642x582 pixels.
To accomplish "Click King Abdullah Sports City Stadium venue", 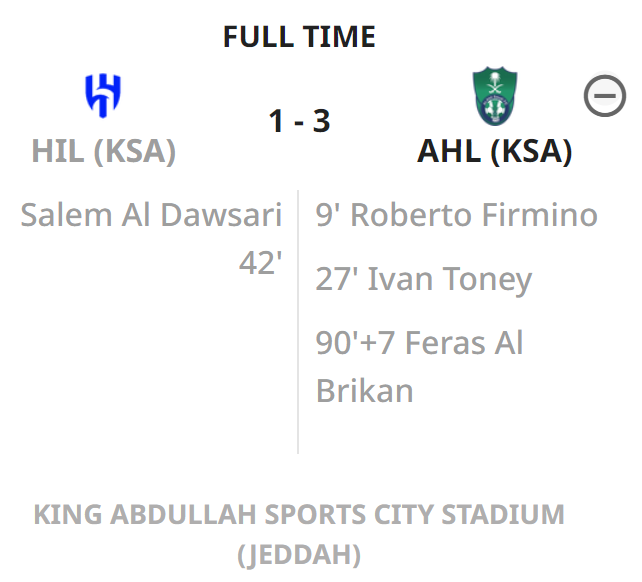I will click(x=299, y=514).
